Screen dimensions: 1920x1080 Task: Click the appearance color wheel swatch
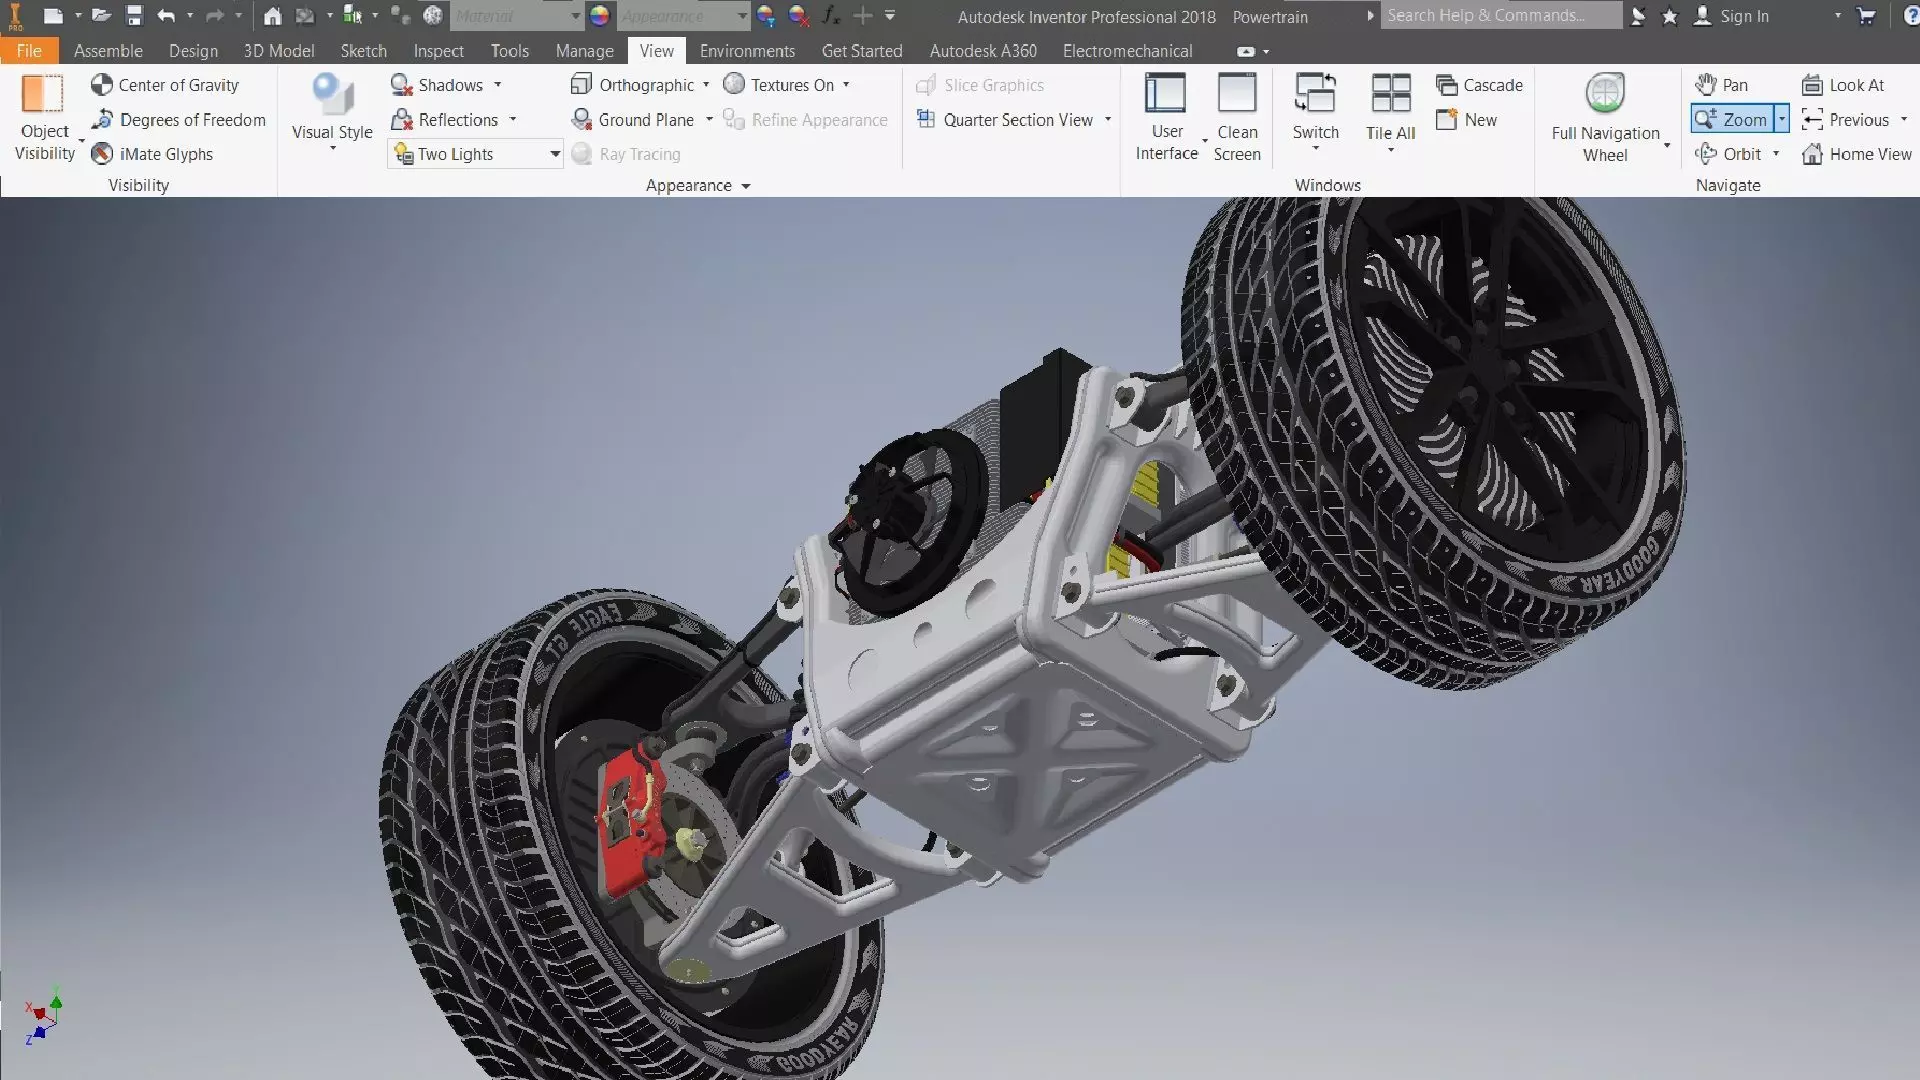pyautogui.click(x=599, y=16)
